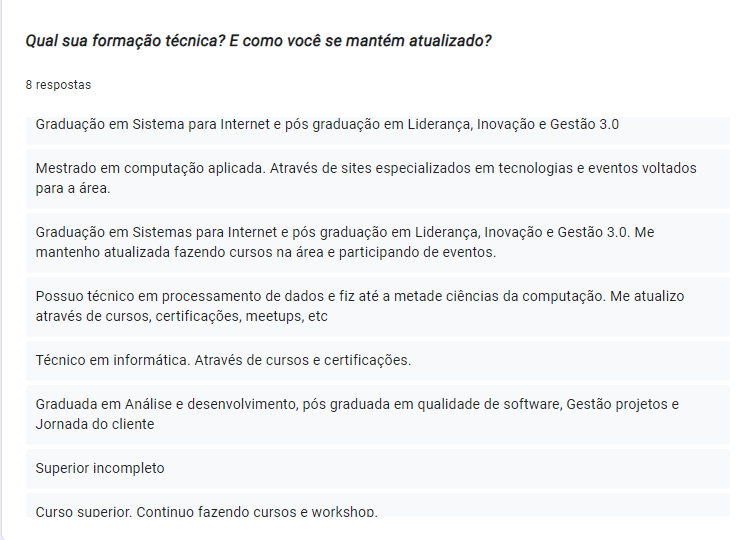This screenshot has height=540, width=744.
Task: Click the word 'workshop' in last response
Action: point(343,512)
